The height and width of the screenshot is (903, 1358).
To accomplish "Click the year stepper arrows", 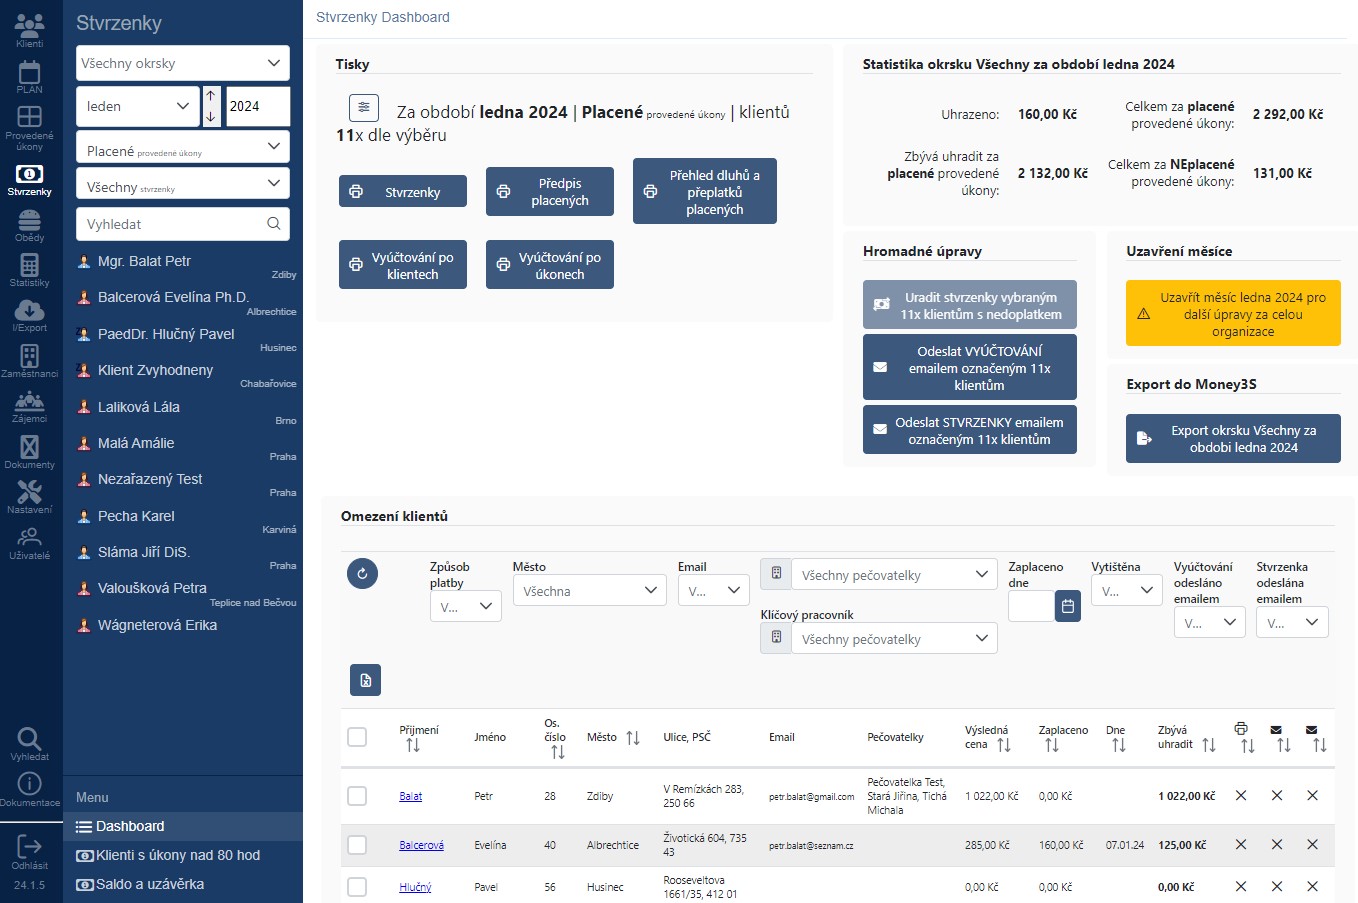I will [211, 106].
